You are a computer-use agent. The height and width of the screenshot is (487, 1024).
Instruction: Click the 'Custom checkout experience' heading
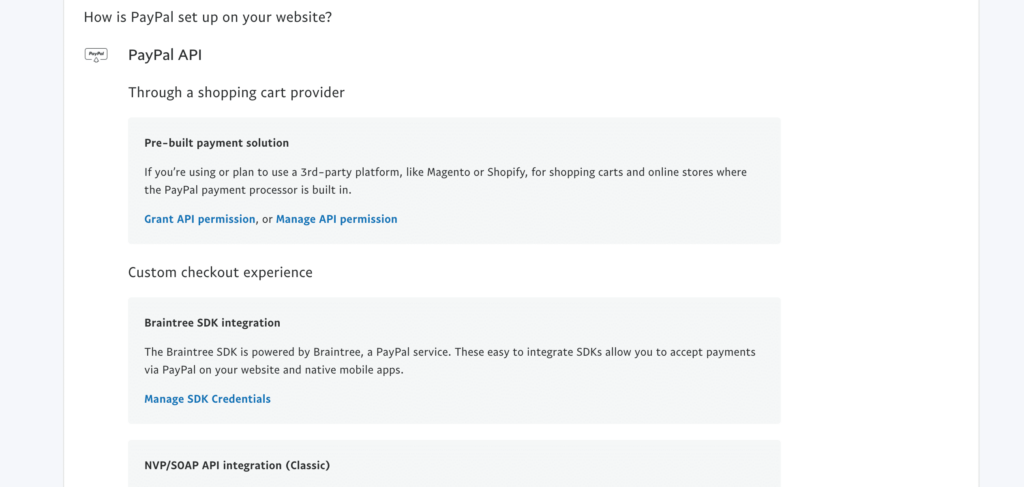220,272
